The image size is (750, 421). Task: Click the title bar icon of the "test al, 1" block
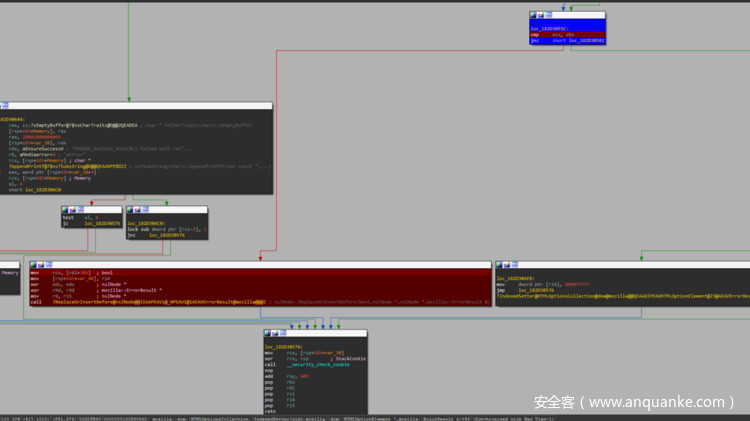point(66,210)
